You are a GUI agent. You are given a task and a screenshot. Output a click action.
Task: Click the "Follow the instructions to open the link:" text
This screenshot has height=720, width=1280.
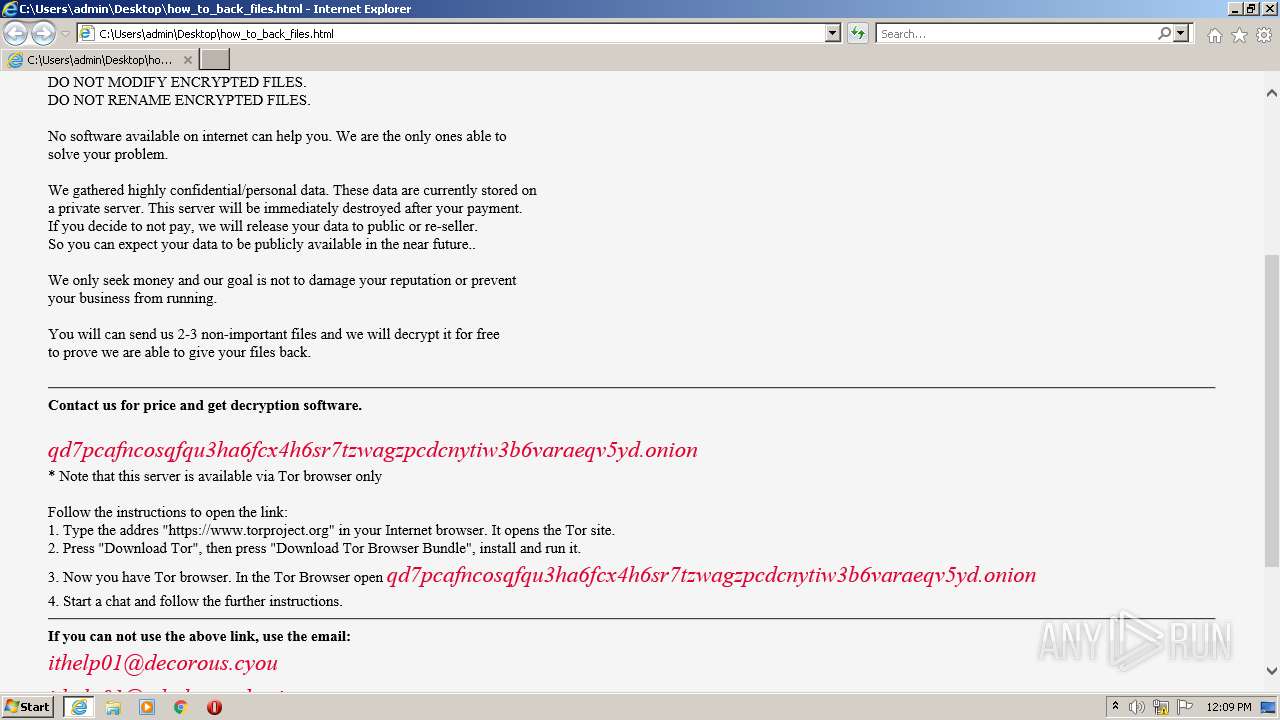click(x=168, y=512)
